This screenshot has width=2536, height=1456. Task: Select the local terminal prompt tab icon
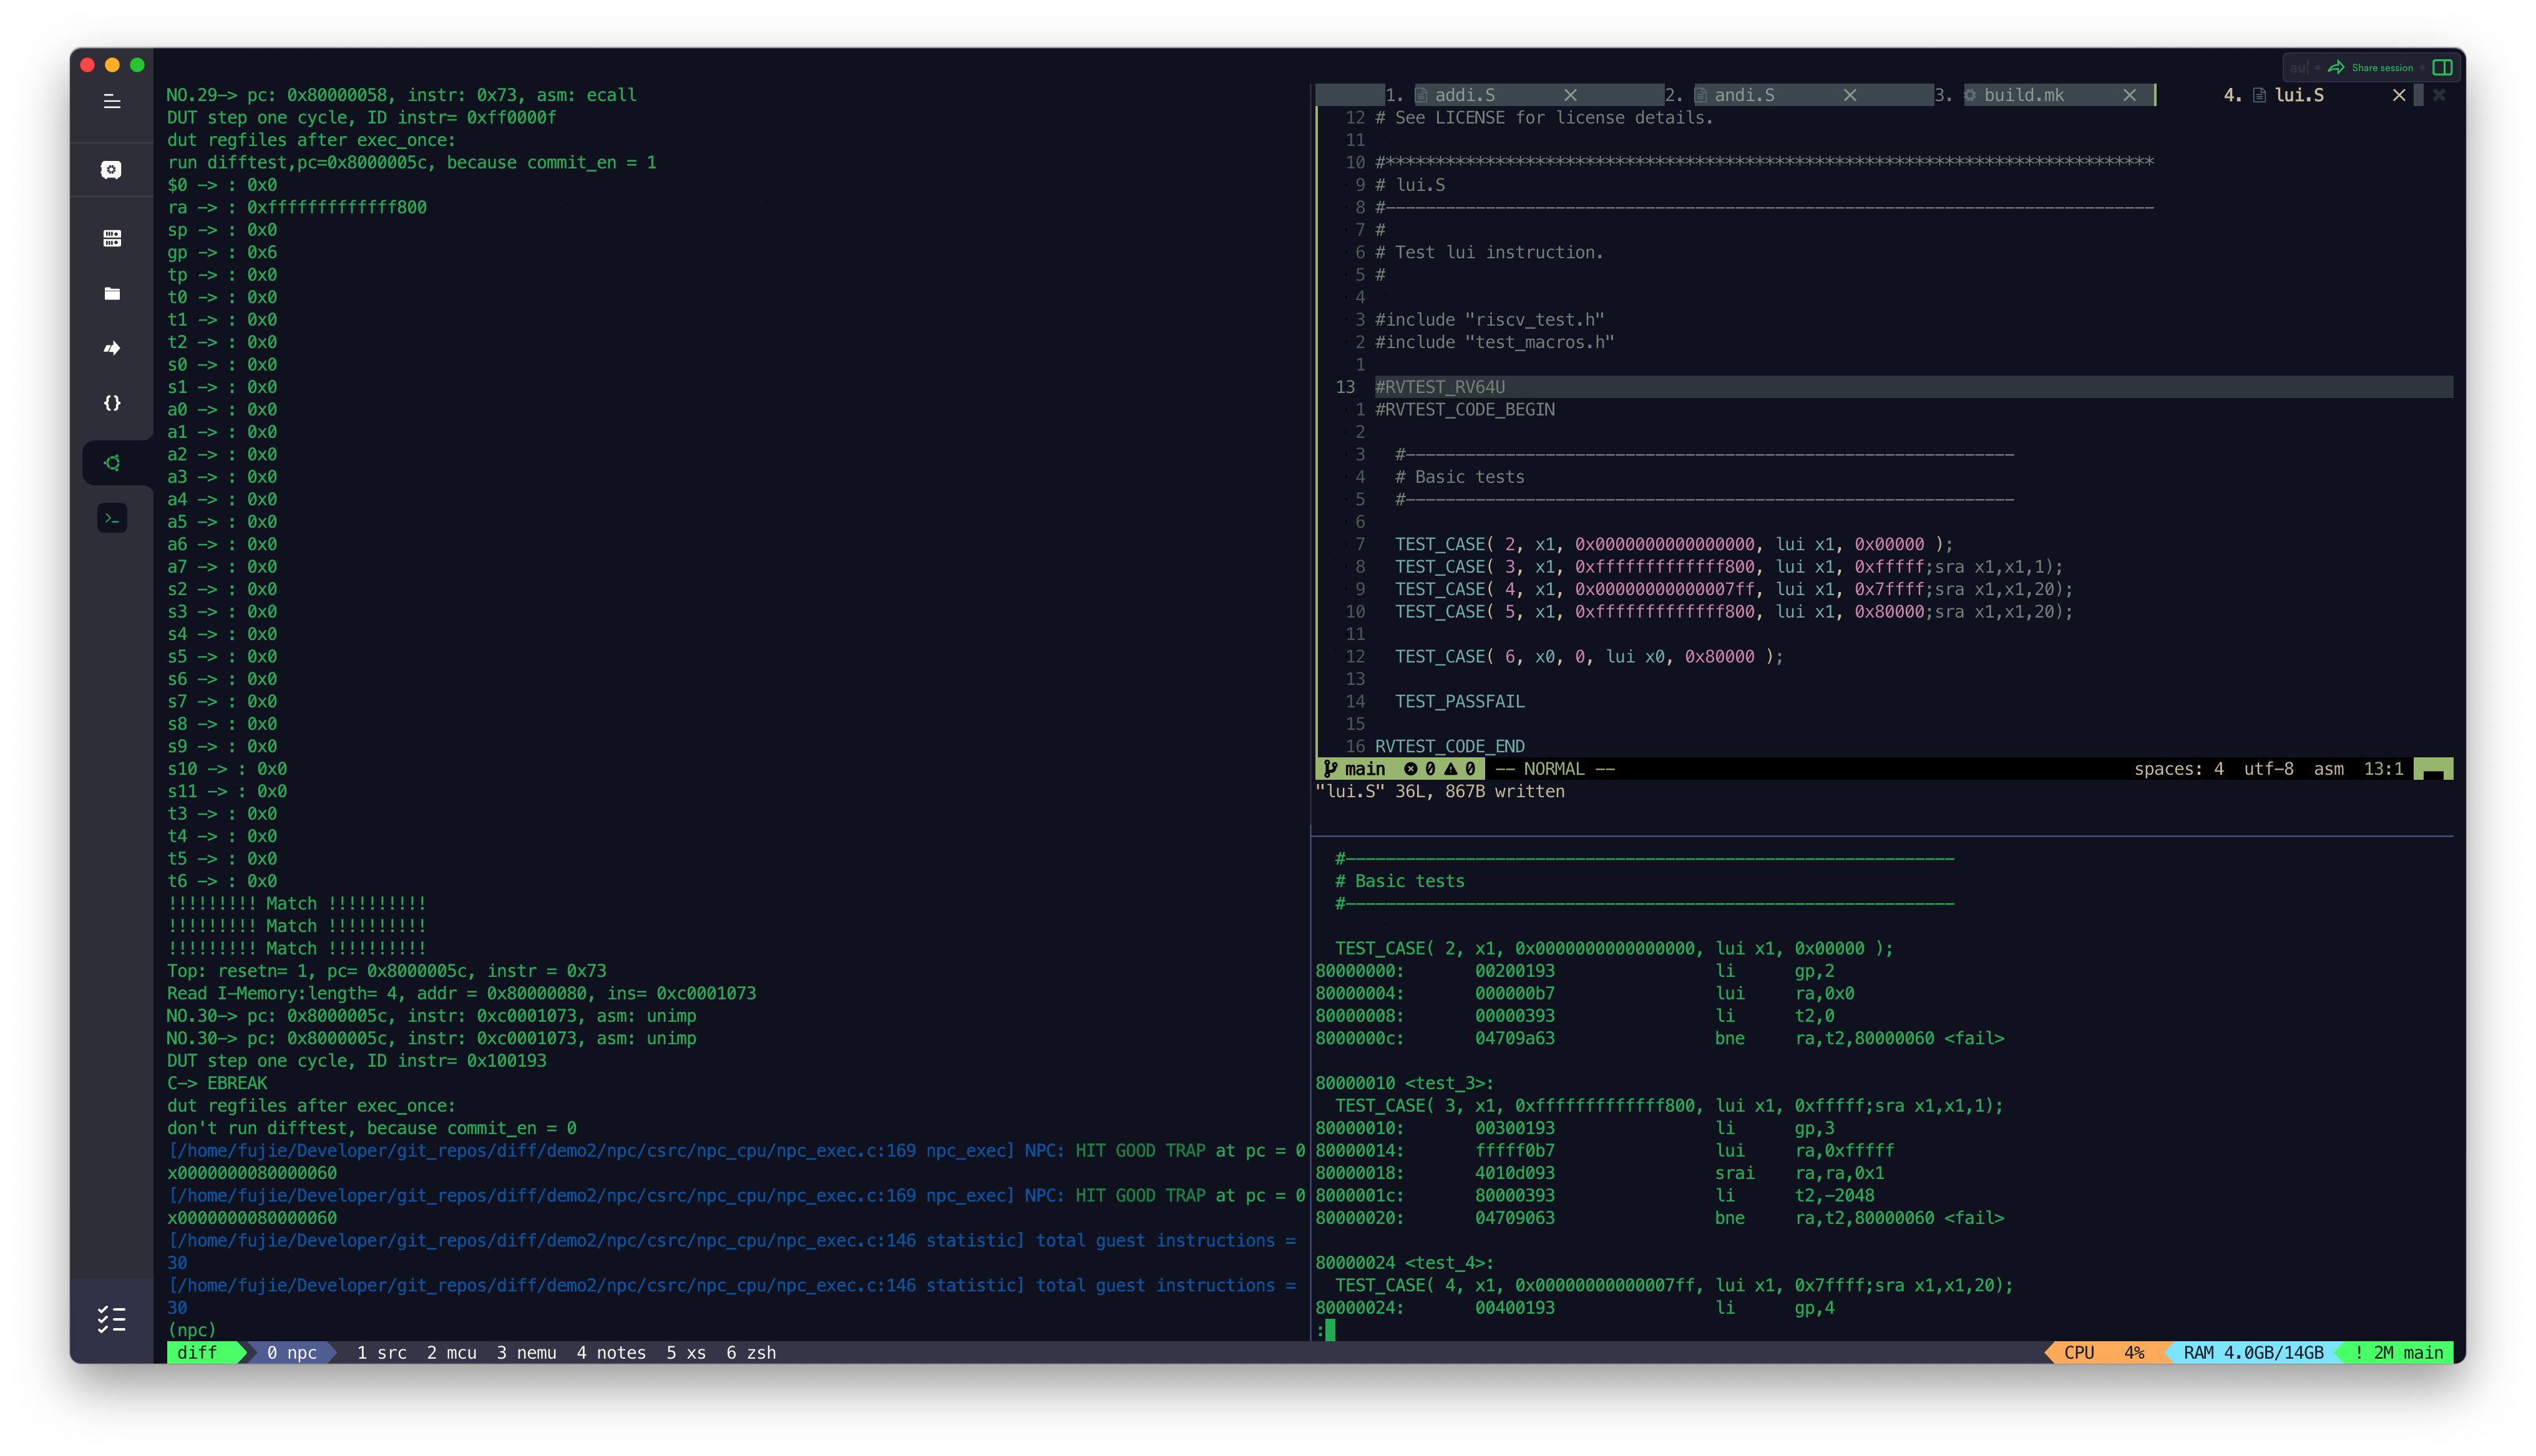point(112,518)
